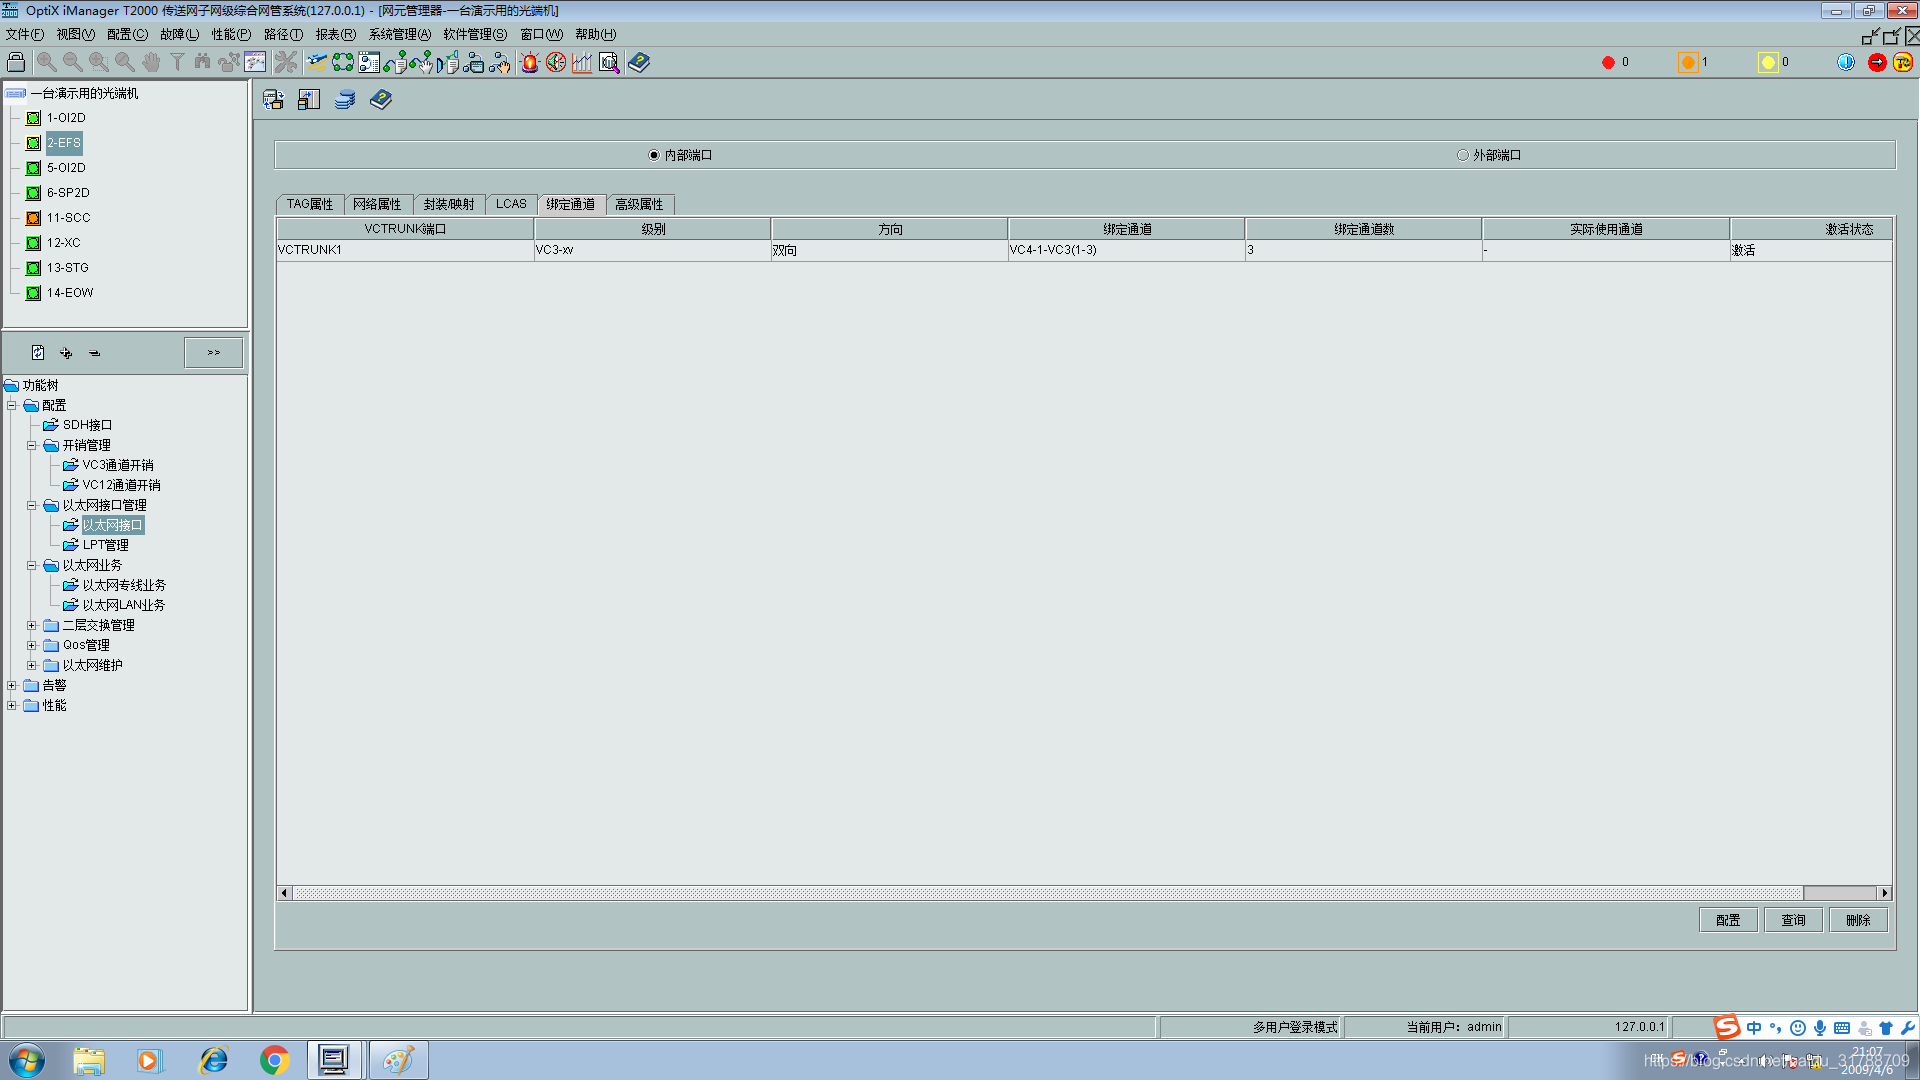
Task: Select the 外部端口 radio button
Action: click(x=1463, y=155)
